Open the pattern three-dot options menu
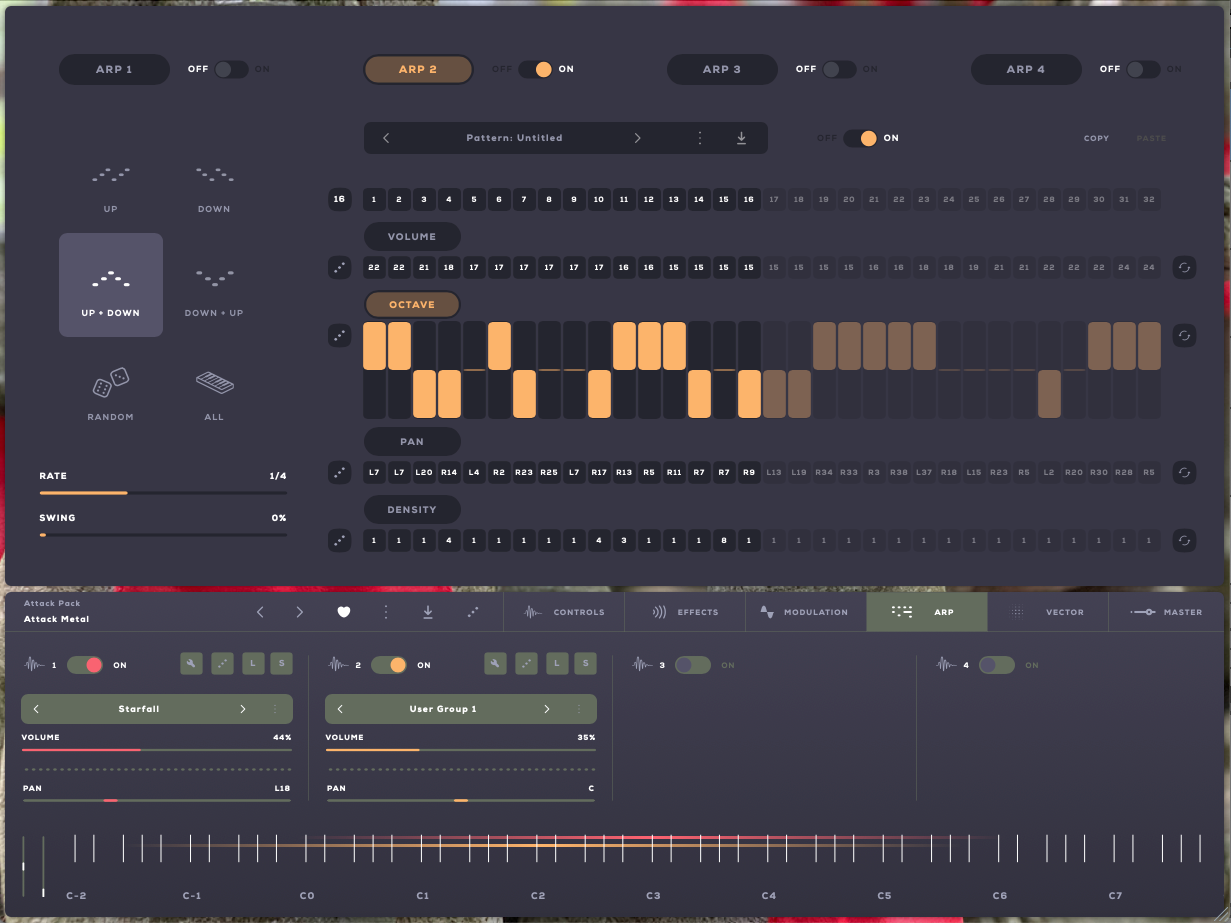 click(700, 138)
